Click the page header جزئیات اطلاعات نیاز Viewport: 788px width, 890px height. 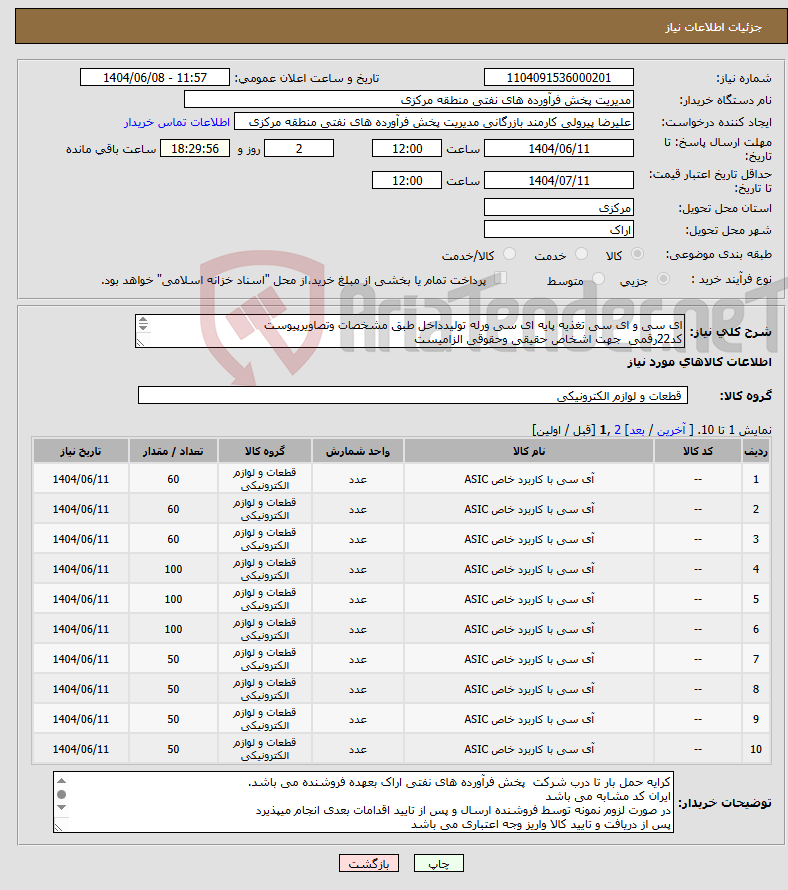(714, 27)
